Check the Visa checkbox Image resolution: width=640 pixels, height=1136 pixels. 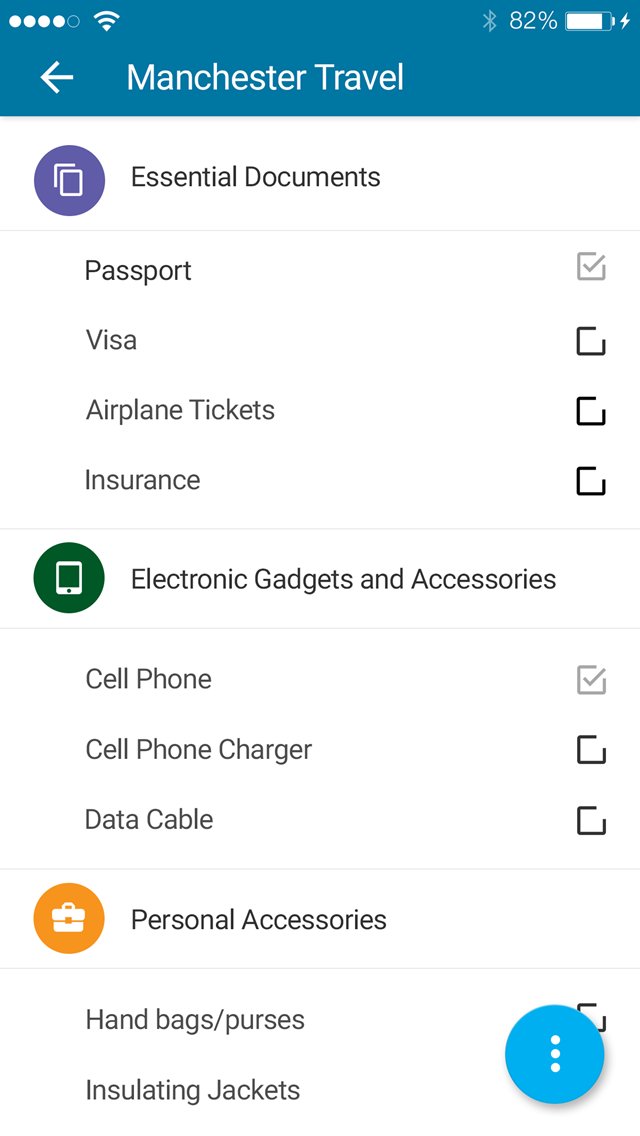[x=591, y=341]
